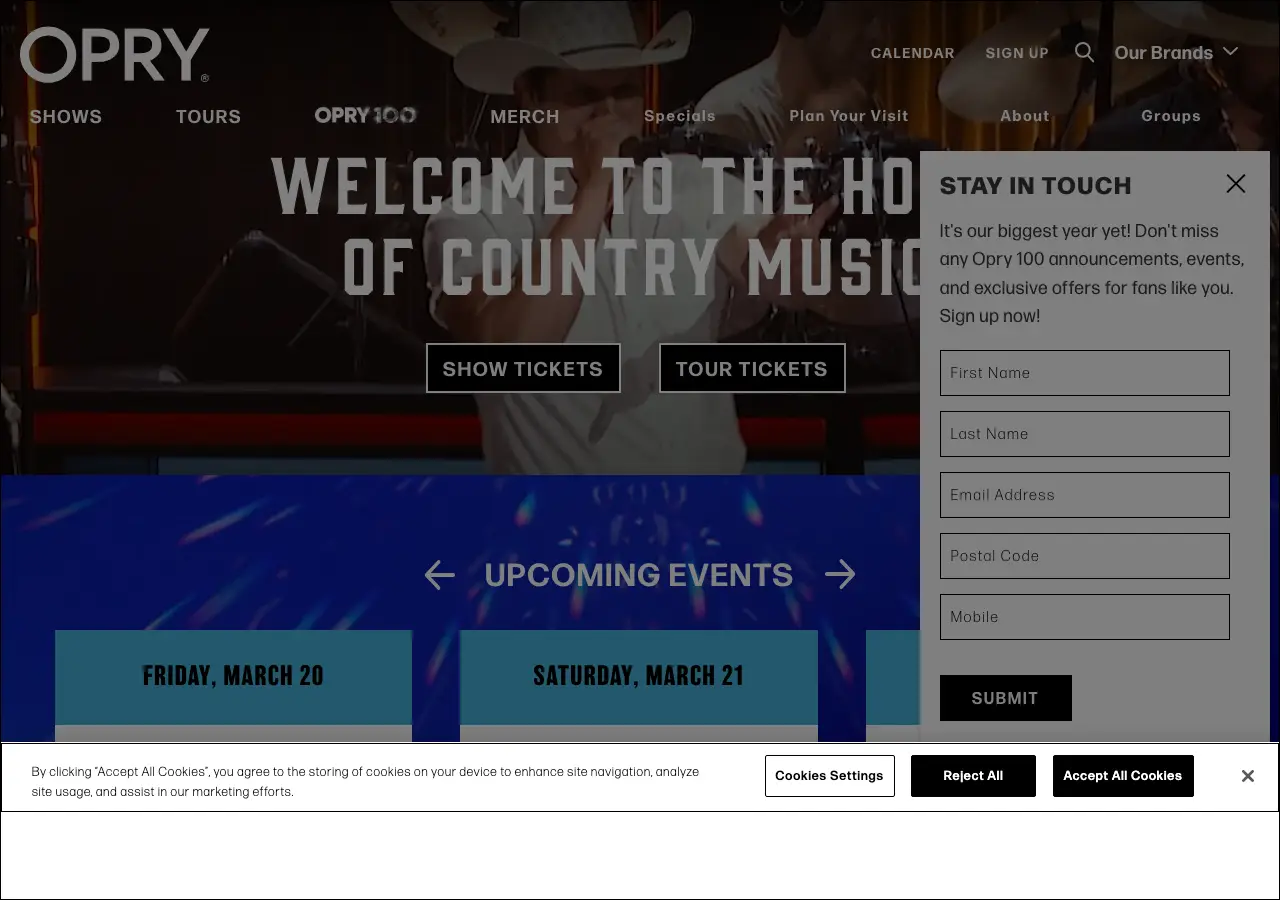Click the TOUR TICKETS button
Screen dimensions: 1280x900
[752, 368]
